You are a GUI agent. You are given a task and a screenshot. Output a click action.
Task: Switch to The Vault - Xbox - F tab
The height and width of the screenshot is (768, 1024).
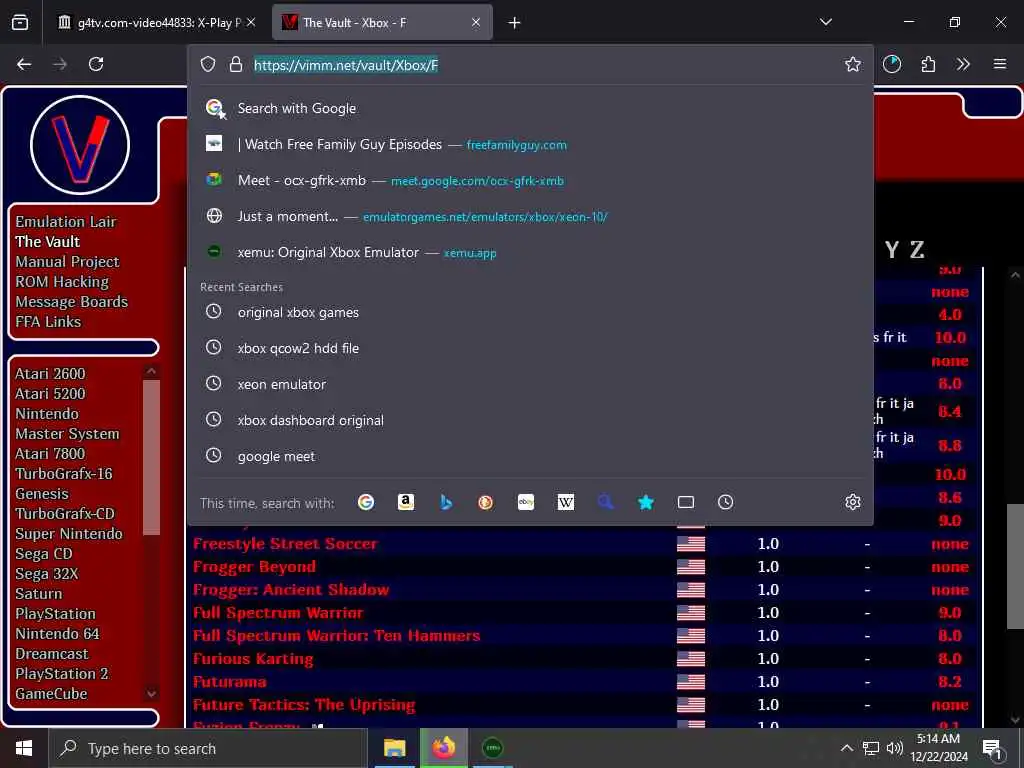pyautogui.click(x=382, y=23)
